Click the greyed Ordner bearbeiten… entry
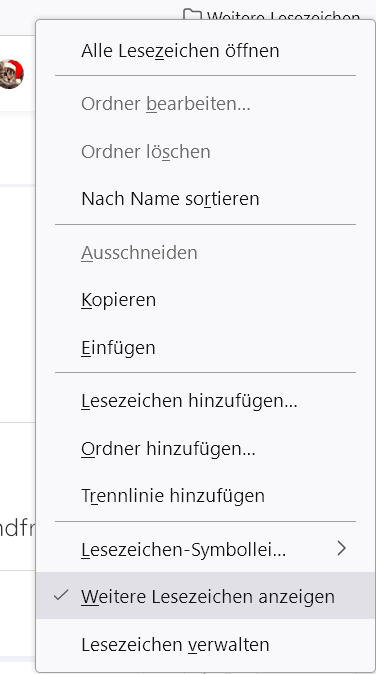 205,104
